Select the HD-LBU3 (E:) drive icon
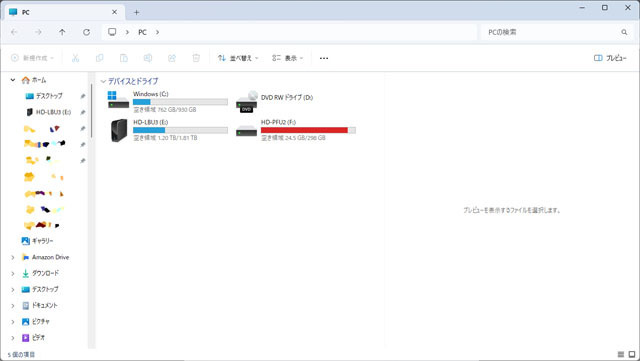 (119, 130)
